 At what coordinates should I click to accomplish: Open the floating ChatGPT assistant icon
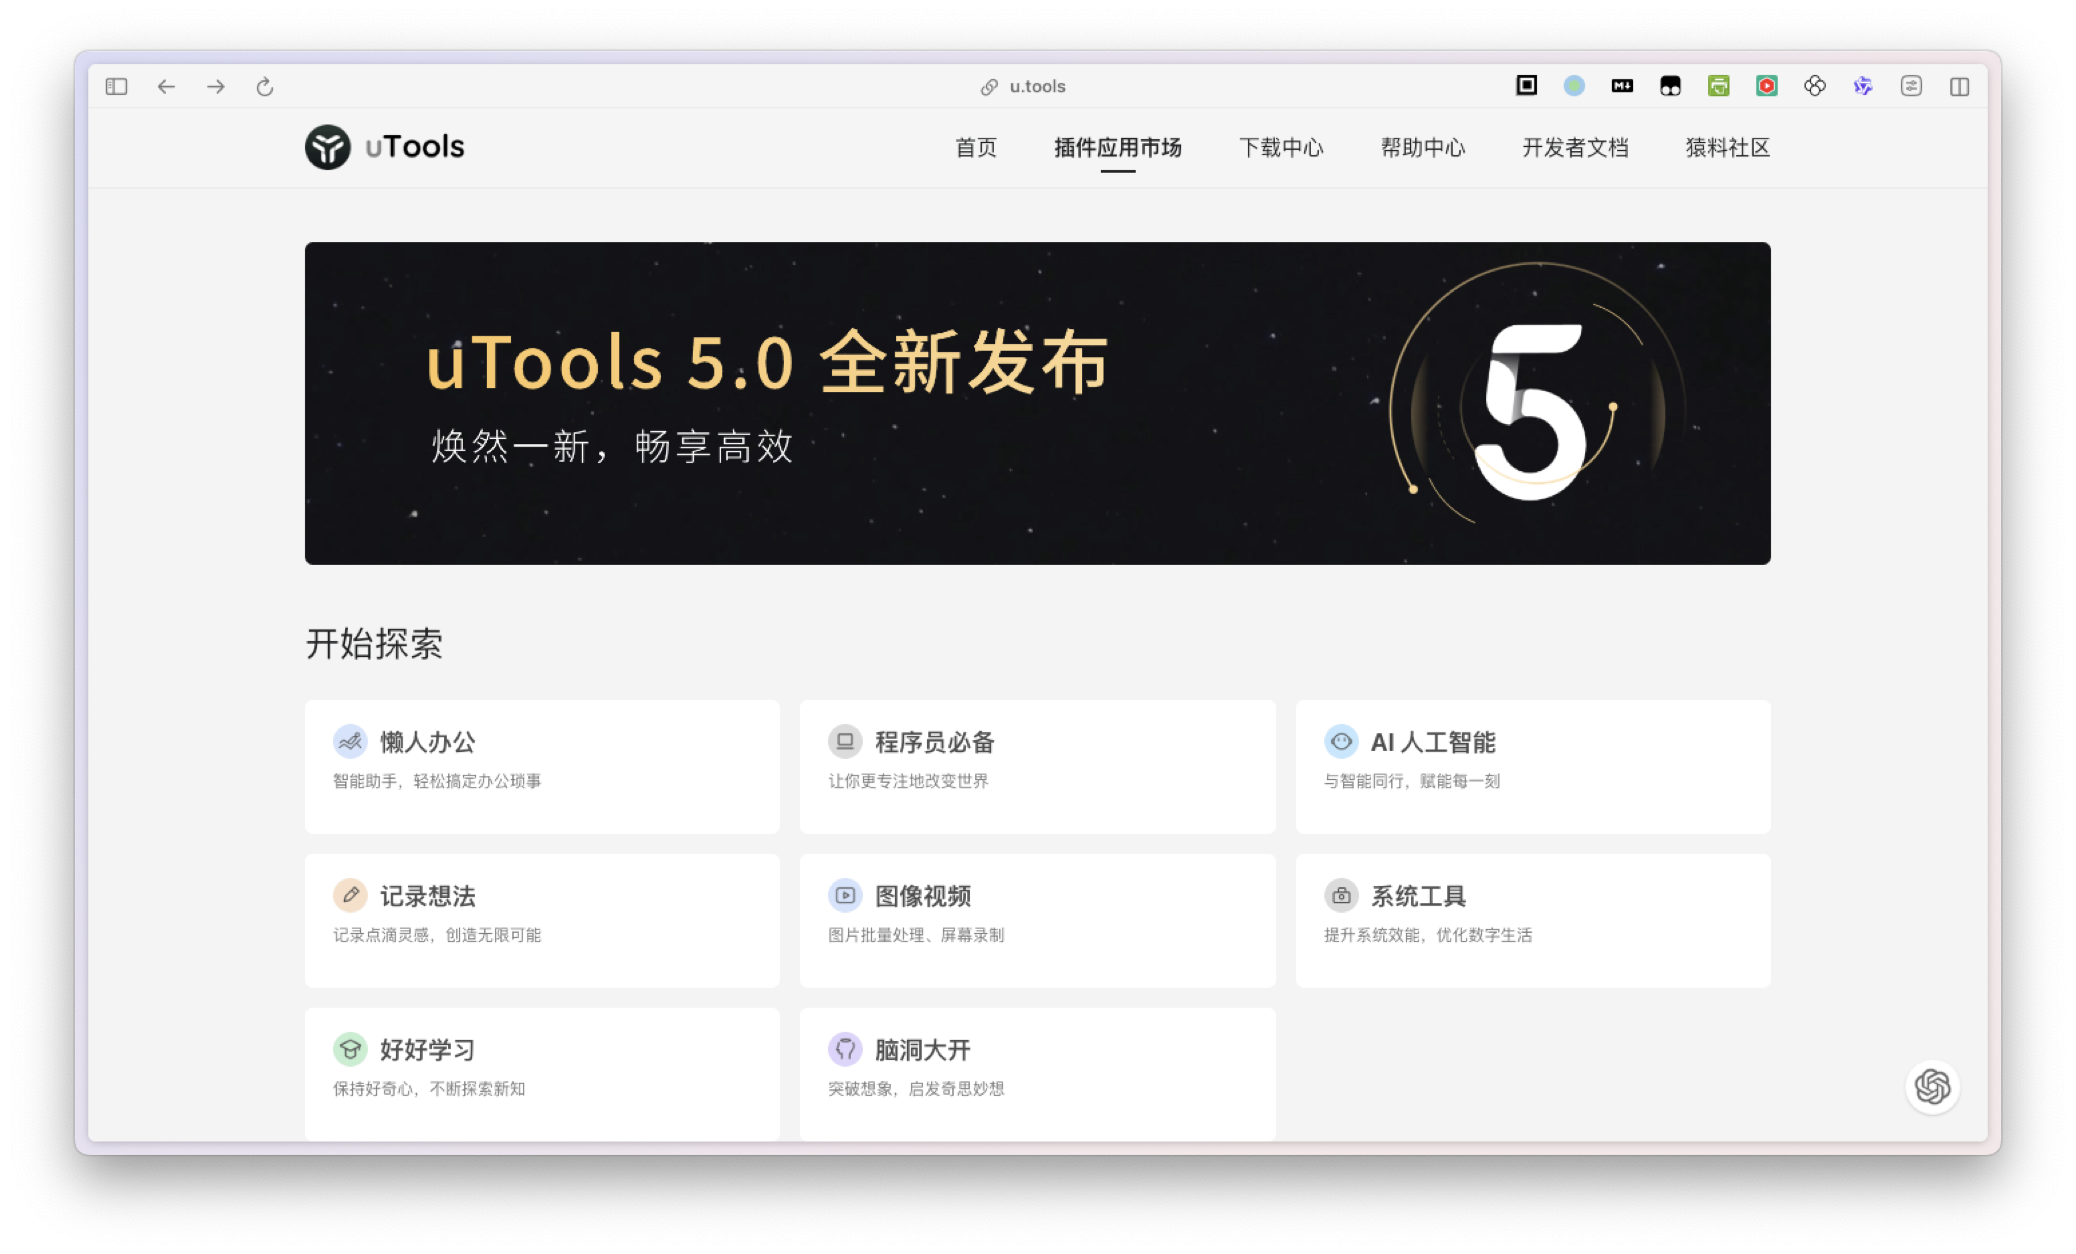click(1932, 1086)
